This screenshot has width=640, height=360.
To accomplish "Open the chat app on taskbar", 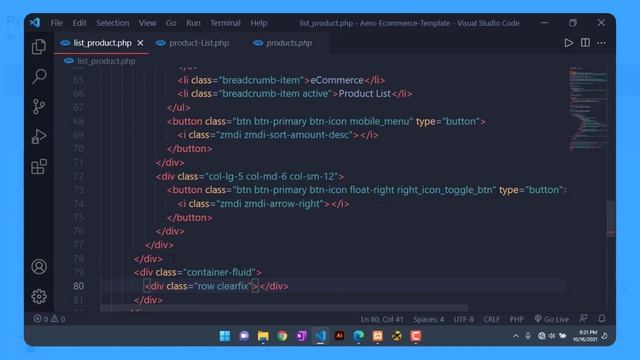I will [244, 336].
